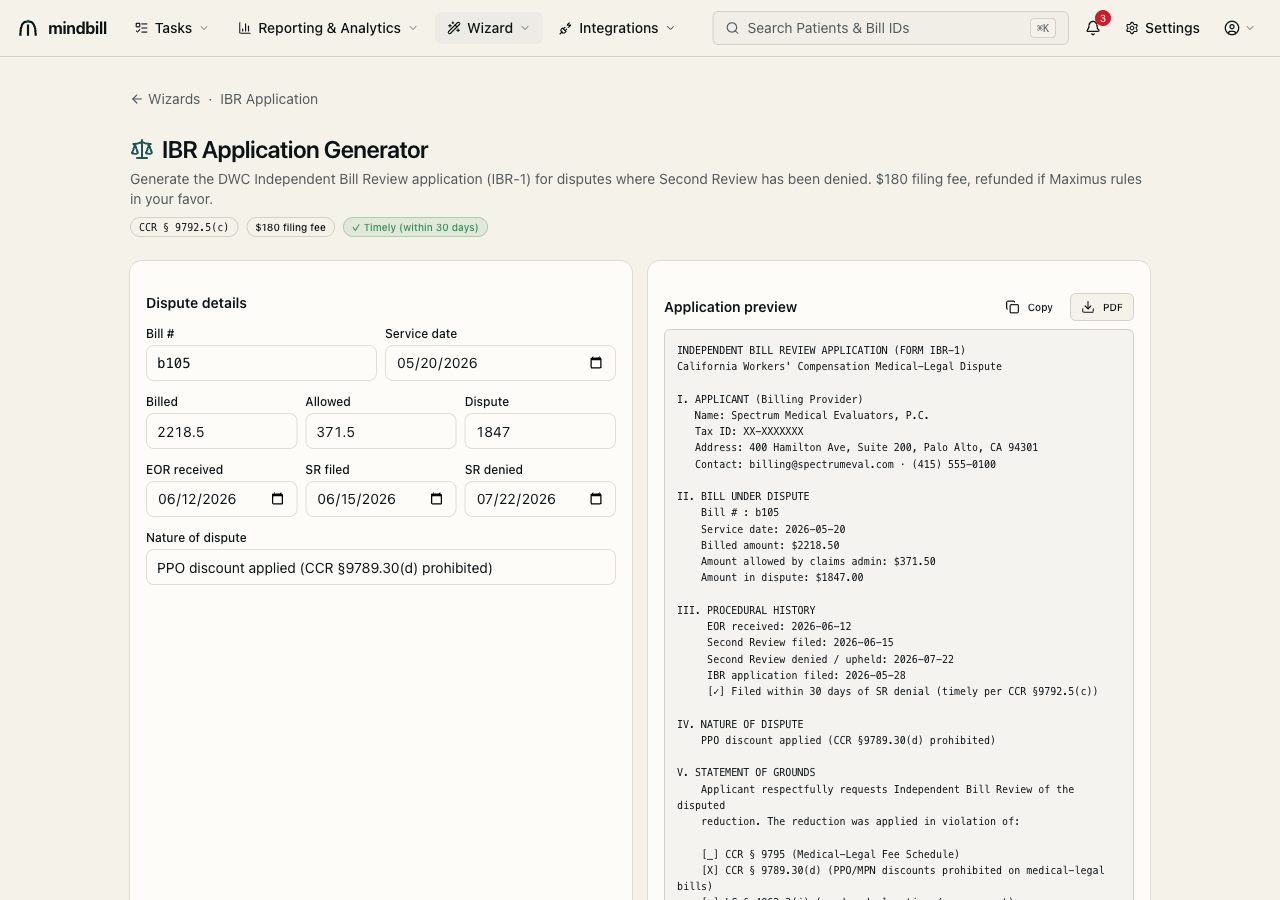Click 'Second Review filed: 2026-06-15' line
The height and width of the screenshot is (900, 1280).
(x=800, y=643)
